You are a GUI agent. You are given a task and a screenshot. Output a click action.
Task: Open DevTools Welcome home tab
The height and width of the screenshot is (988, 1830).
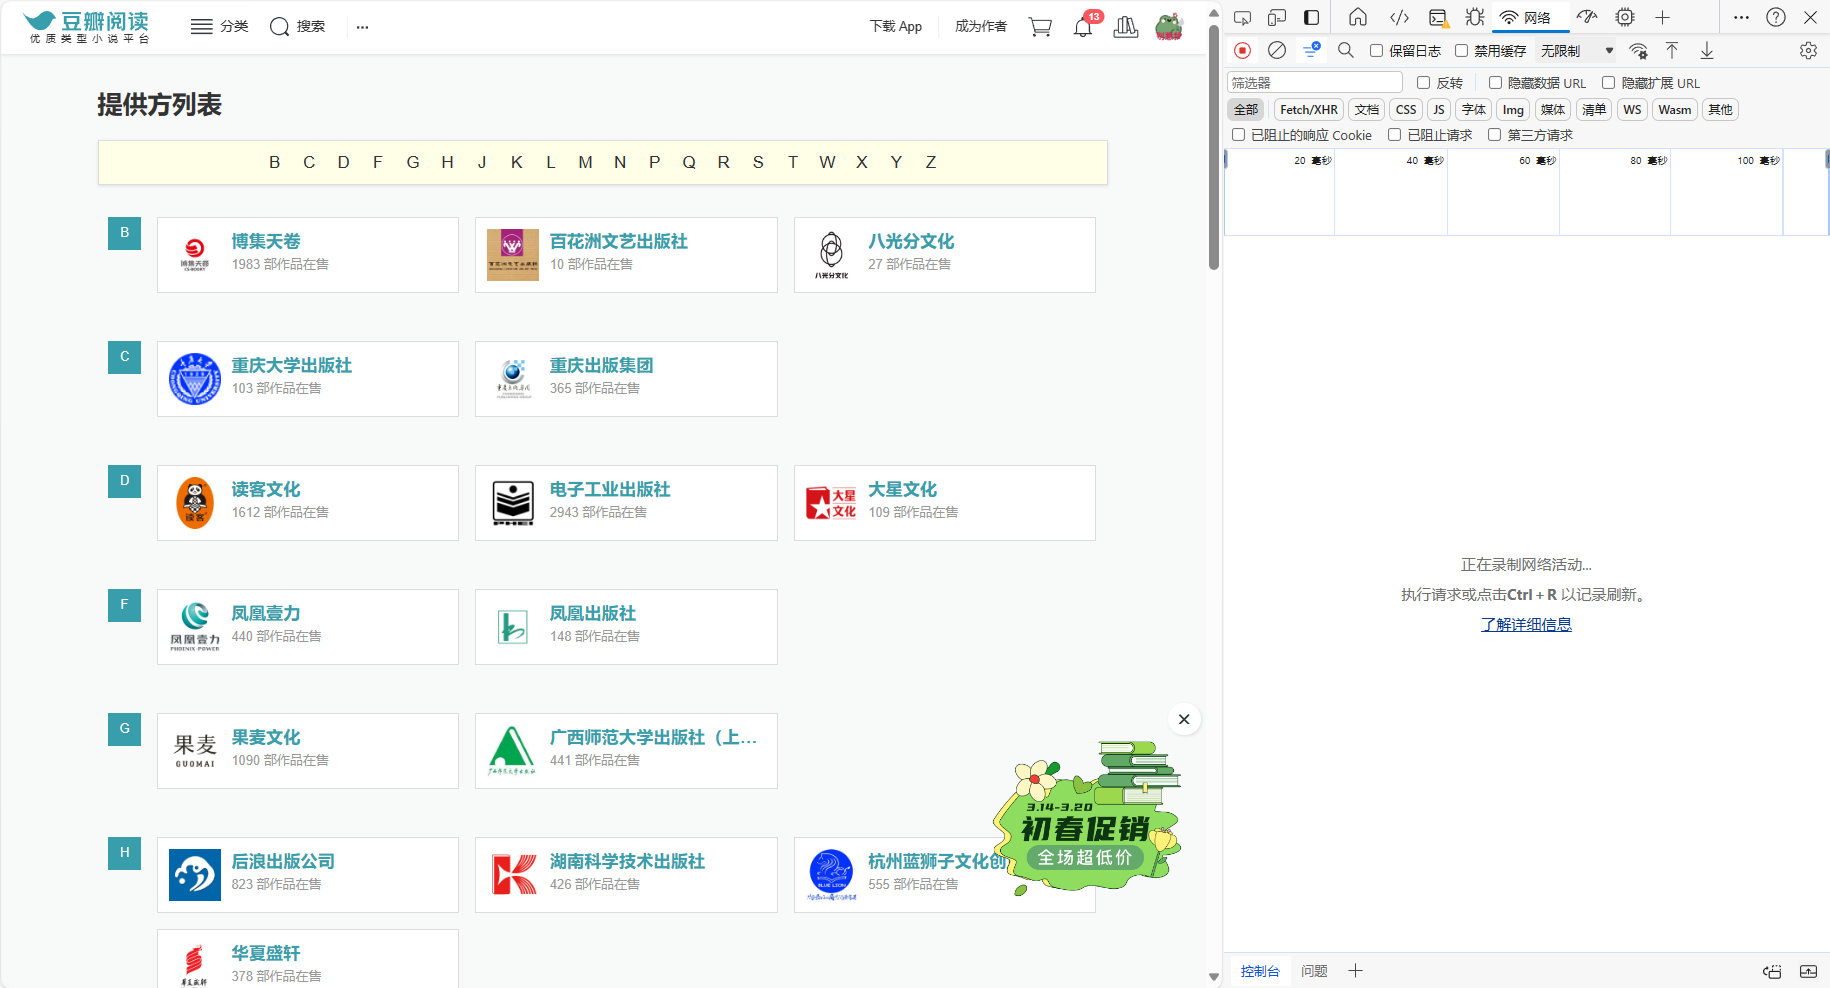point(1358,17)
